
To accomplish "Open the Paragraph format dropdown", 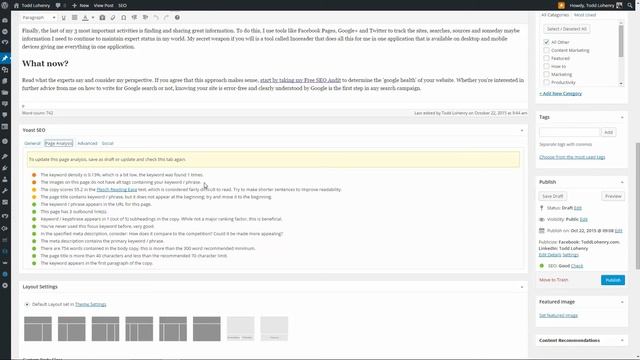I will pyautogui.click(x=39, y=18).
